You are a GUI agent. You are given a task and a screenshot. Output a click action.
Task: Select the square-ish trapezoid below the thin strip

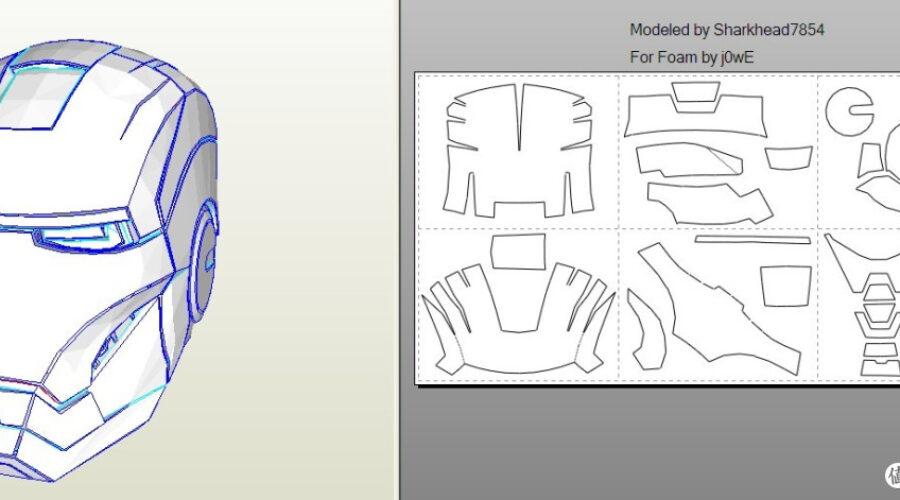(x=786, y=286)
